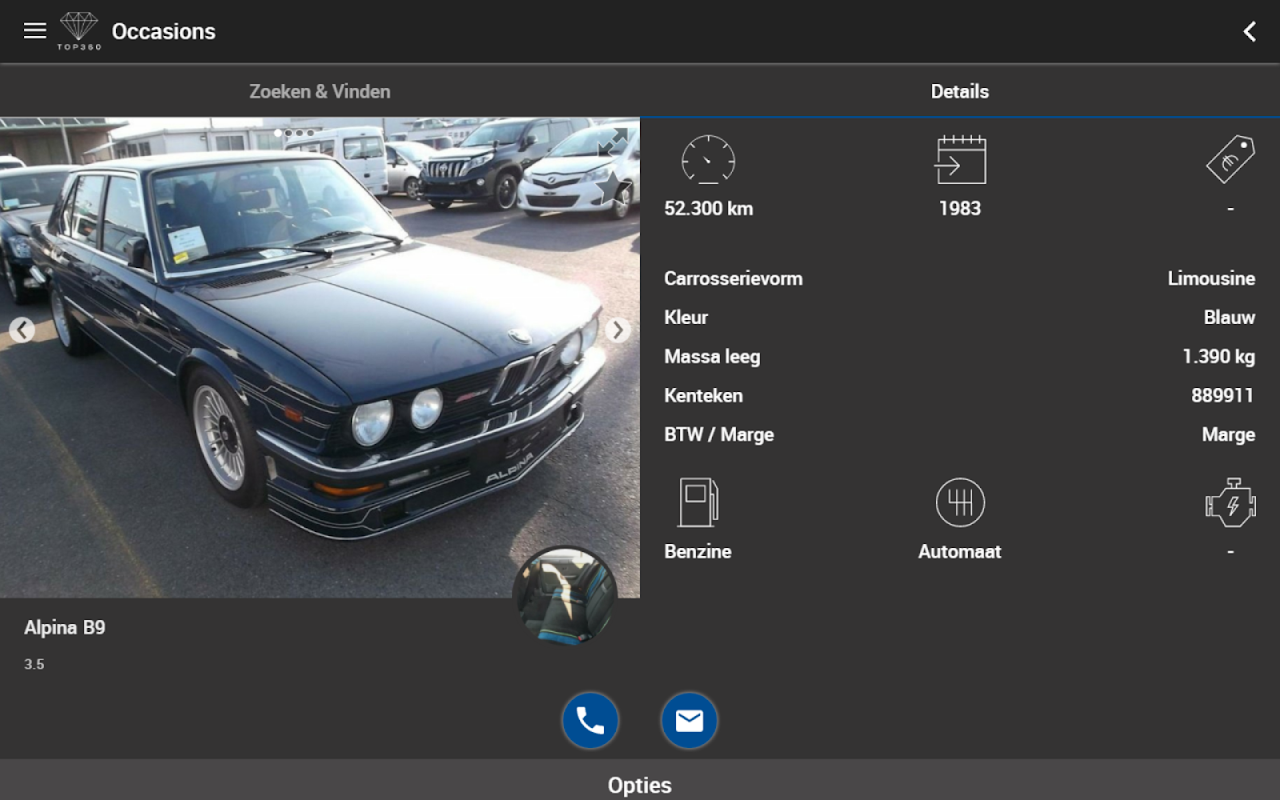Email the dealer with the envelope button

tap(689, 721)
